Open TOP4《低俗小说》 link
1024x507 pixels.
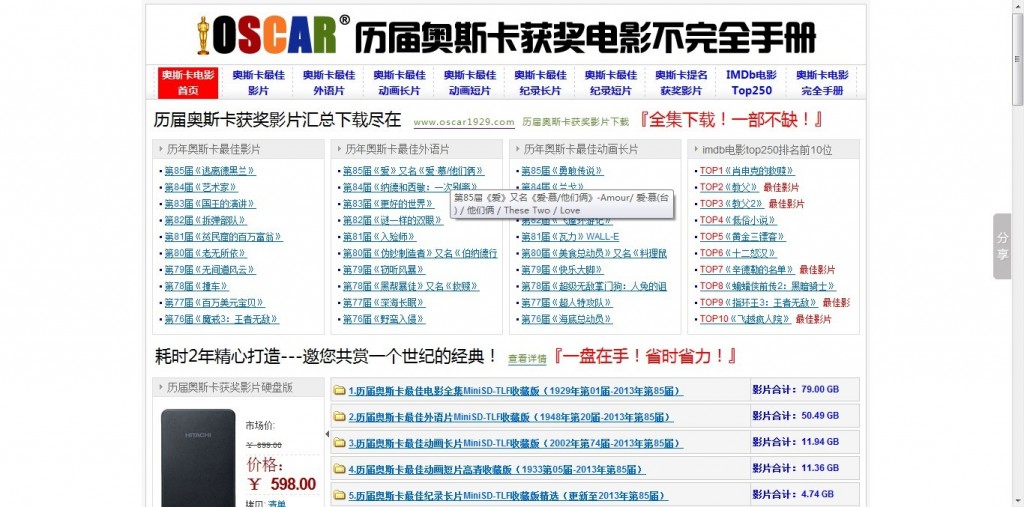click(x=738, y=220)
